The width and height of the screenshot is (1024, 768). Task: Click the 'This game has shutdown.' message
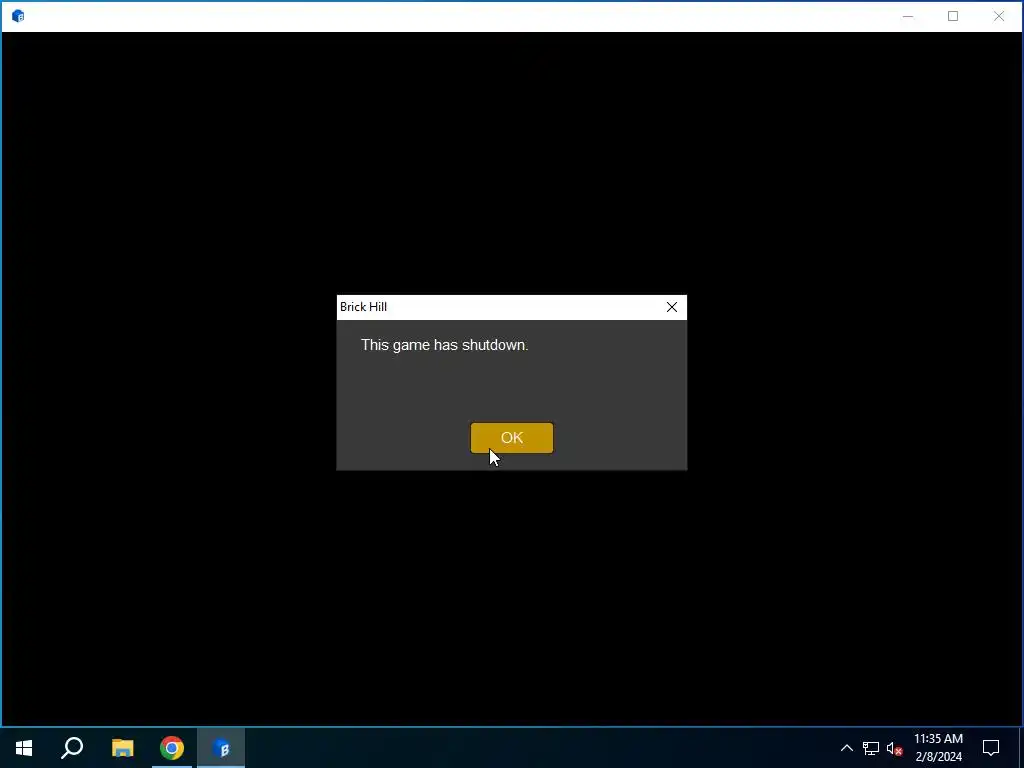pos(444,345)
